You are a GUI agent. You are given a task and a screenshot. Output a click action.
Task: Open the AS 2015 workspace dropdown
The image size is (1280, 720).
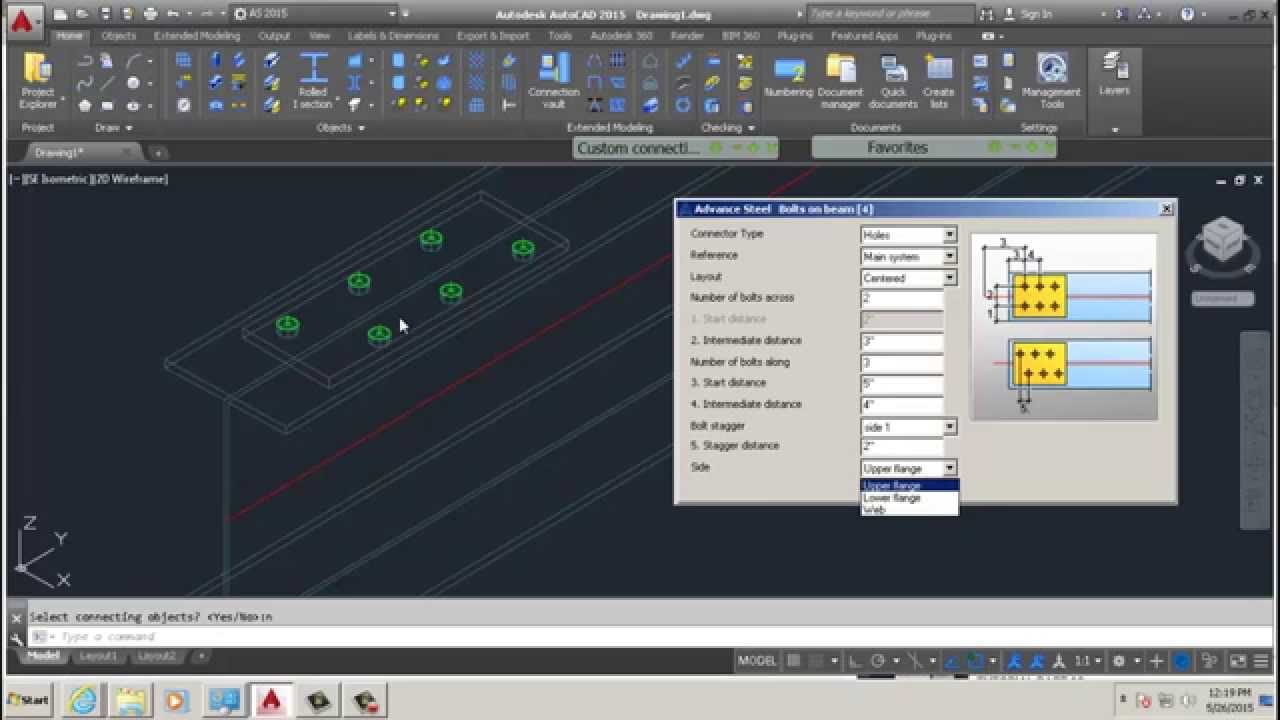point(314,14)
